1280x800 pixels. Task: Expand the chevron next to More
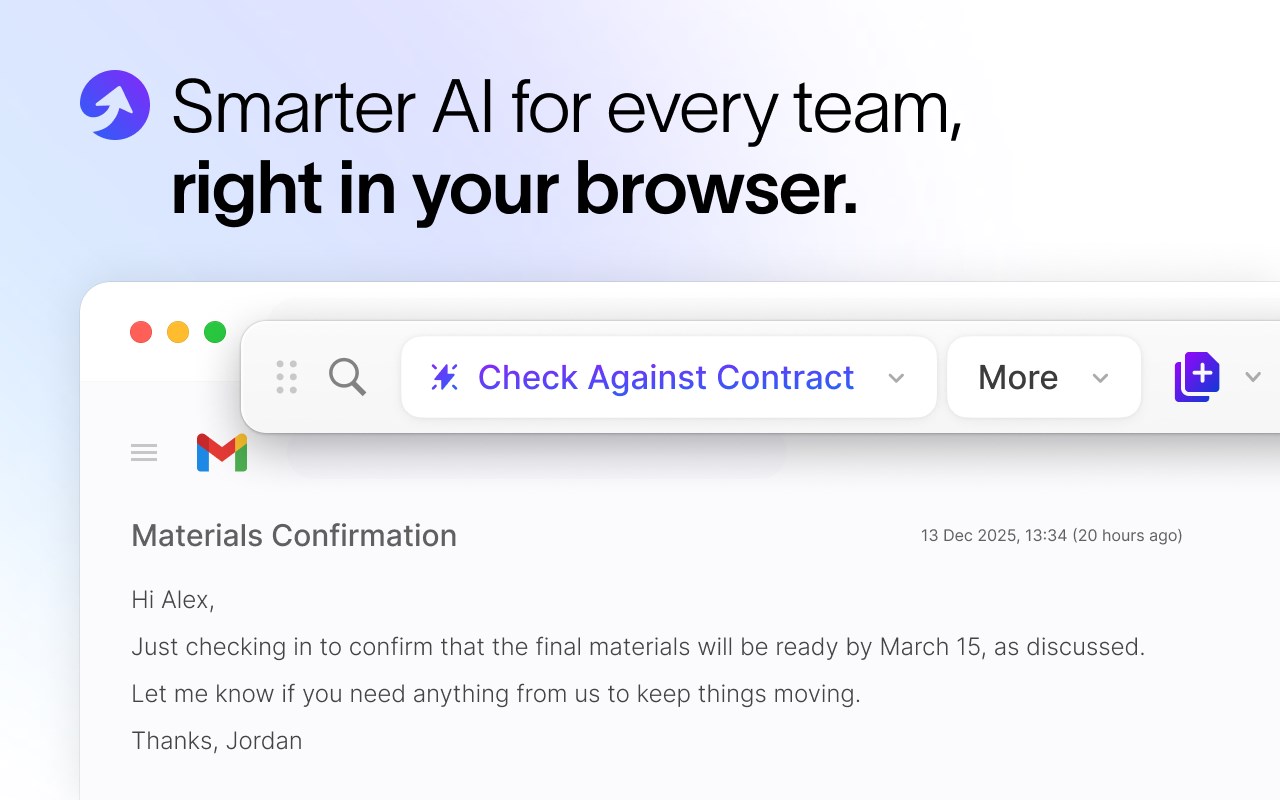pyautogui.click(x=1100, y=378)
